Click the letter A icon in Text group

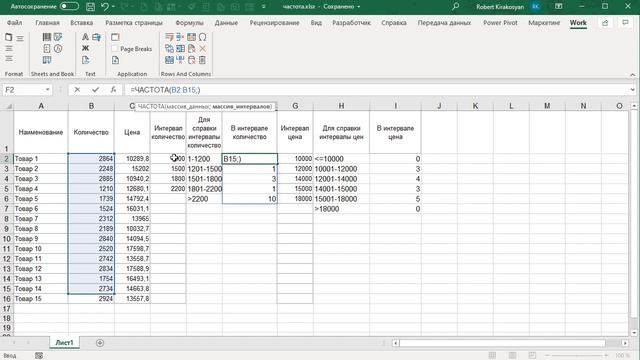(x=85, y=37)
